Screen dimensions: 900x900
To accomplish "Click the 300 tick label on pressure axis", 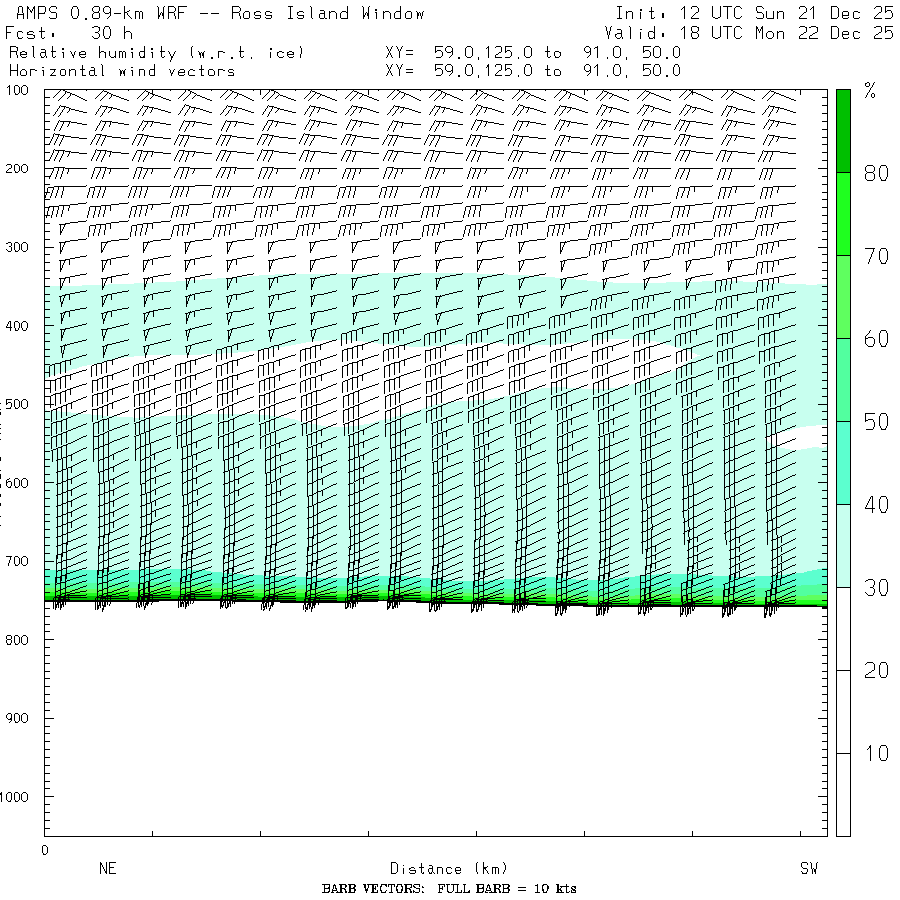I will pos(20,247).
